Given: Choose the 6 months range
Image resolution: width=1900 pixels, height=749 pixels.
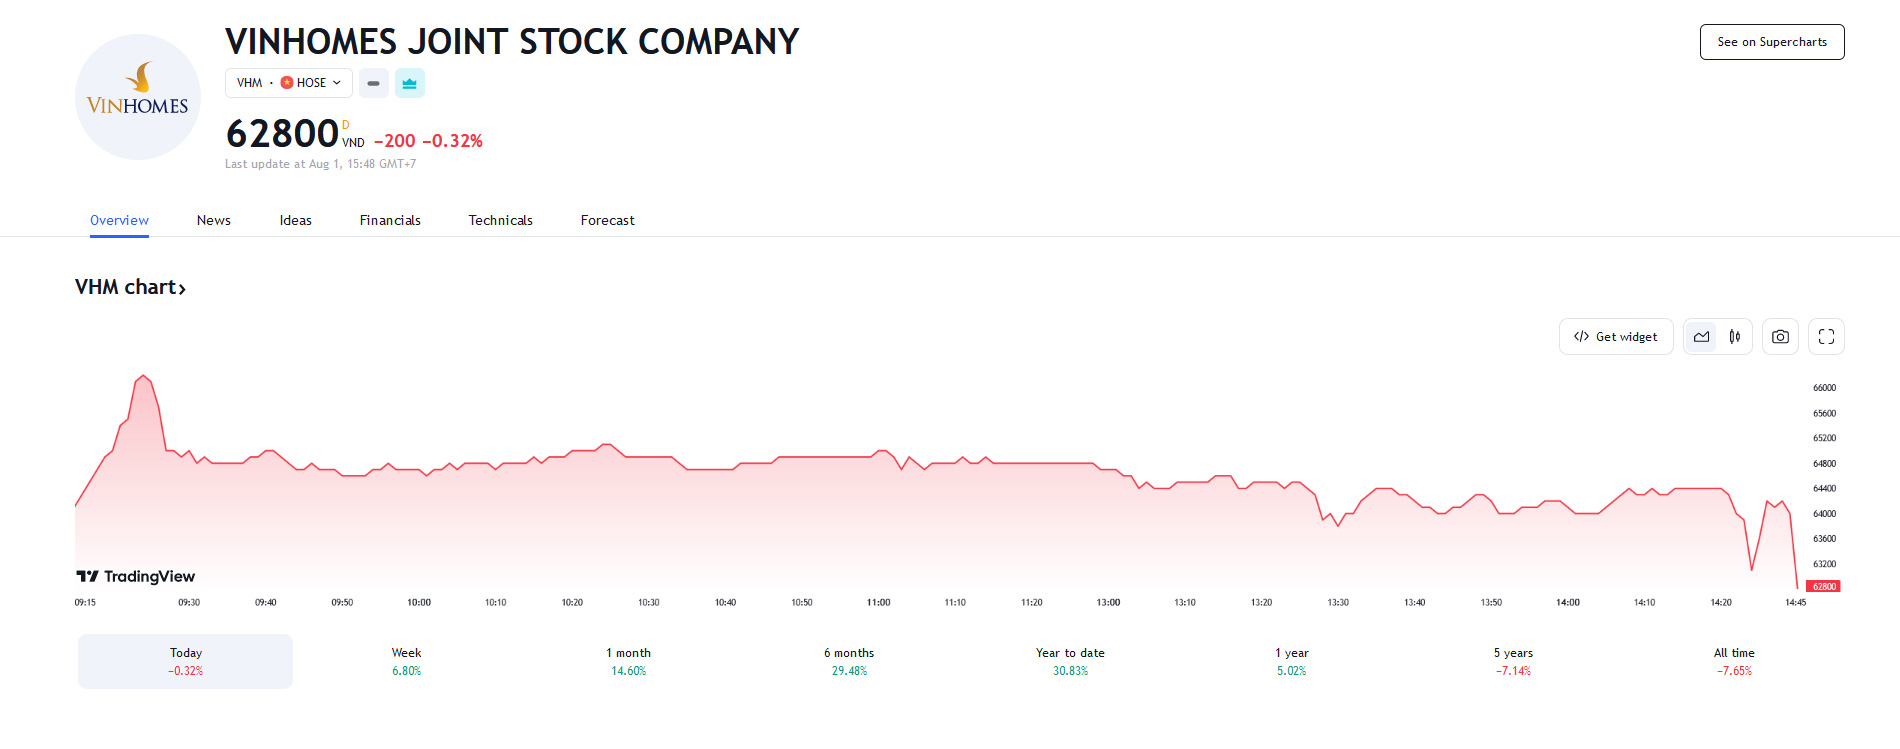Looking at the screenshot, I should (x=849, y=661).
